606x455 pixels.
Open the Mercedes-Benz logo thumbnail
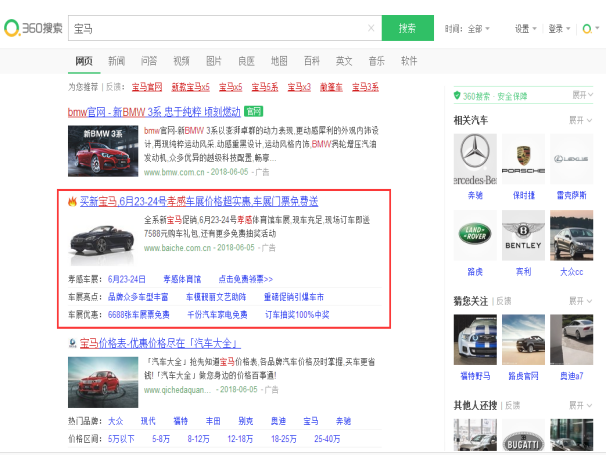[475, 159]
